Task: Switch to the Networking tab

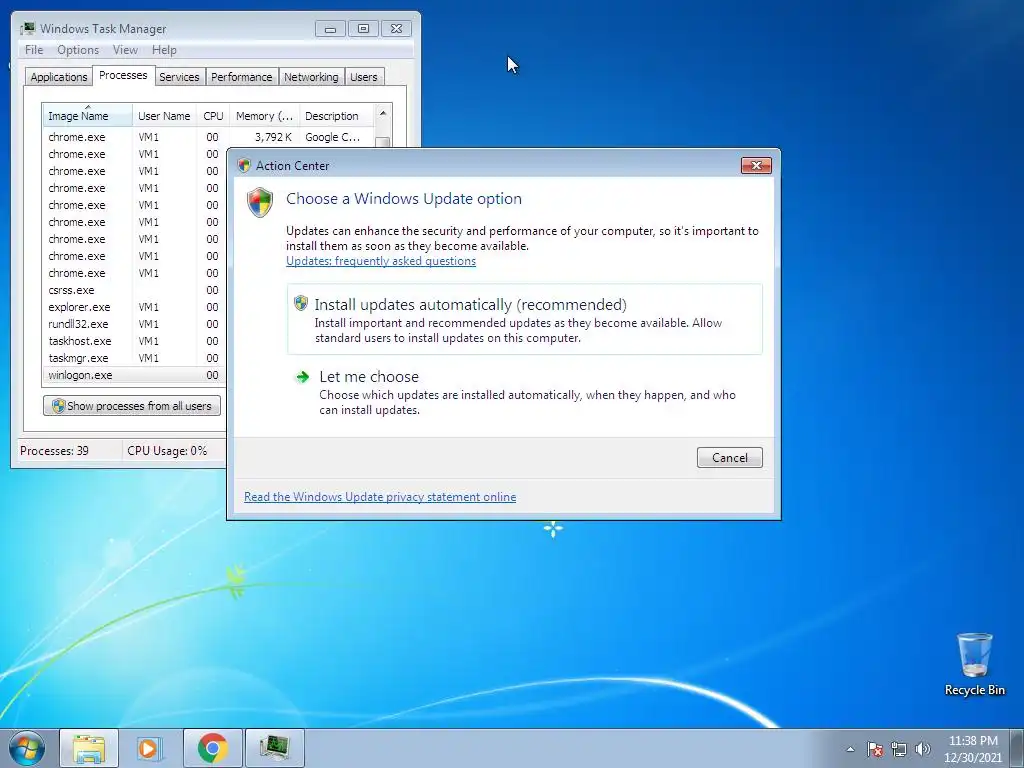Action: coord(311,76)
